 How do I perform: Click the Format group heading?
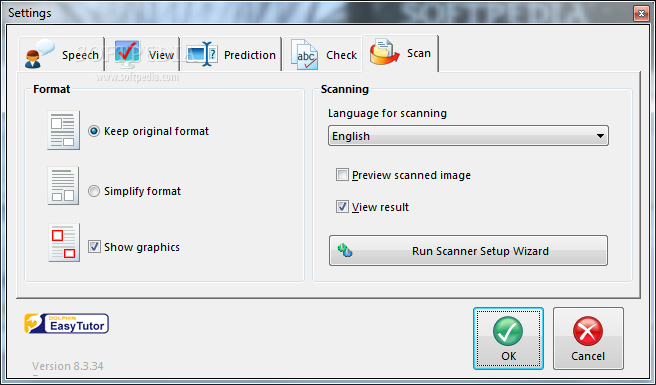click(x=52, y=89)
